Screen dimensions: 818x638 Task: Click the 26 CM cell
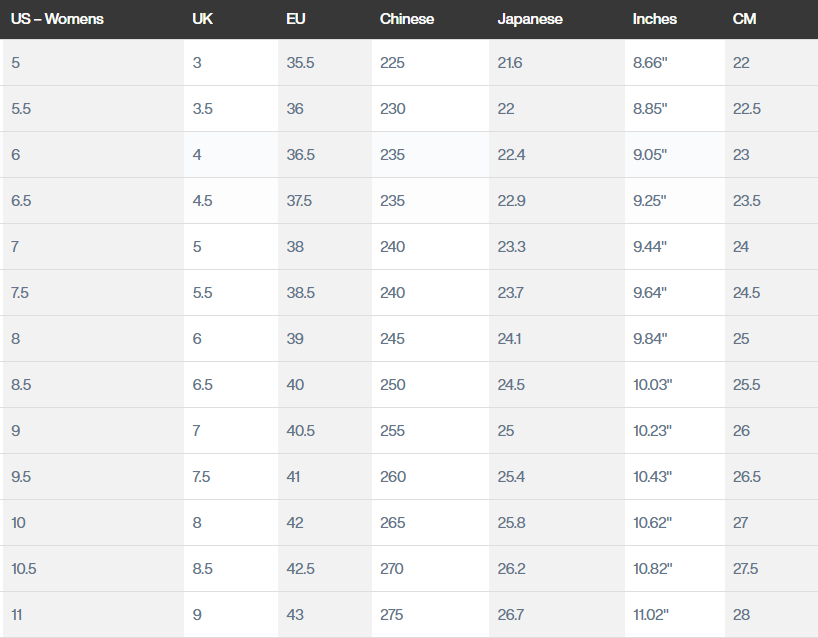741,431
